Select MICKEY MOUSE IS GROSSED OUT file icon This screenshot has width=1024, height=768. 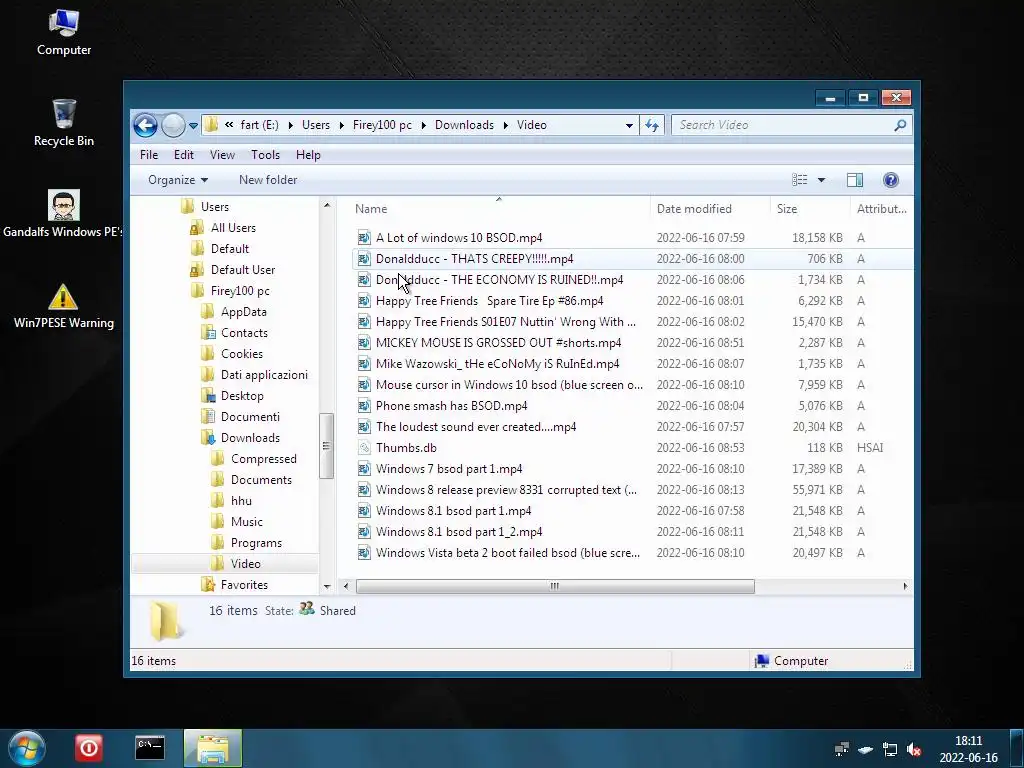(364, 343)
